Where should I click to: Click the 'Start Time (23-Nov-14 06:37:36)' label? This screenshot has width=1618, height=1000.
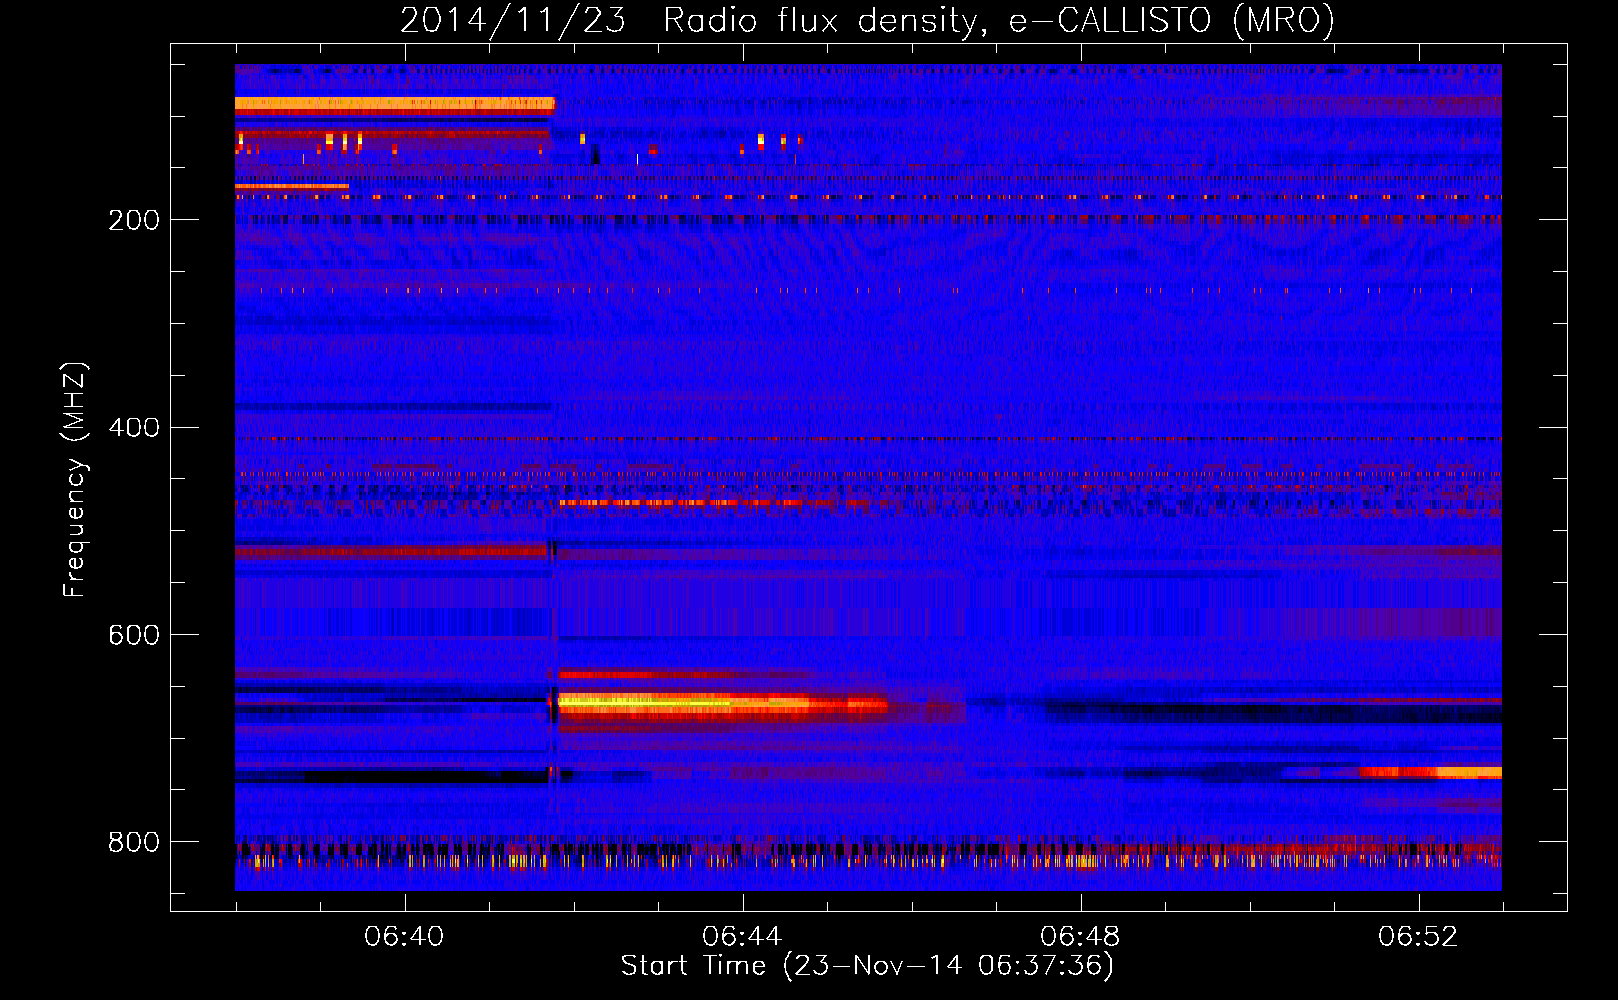pos(867,966)
